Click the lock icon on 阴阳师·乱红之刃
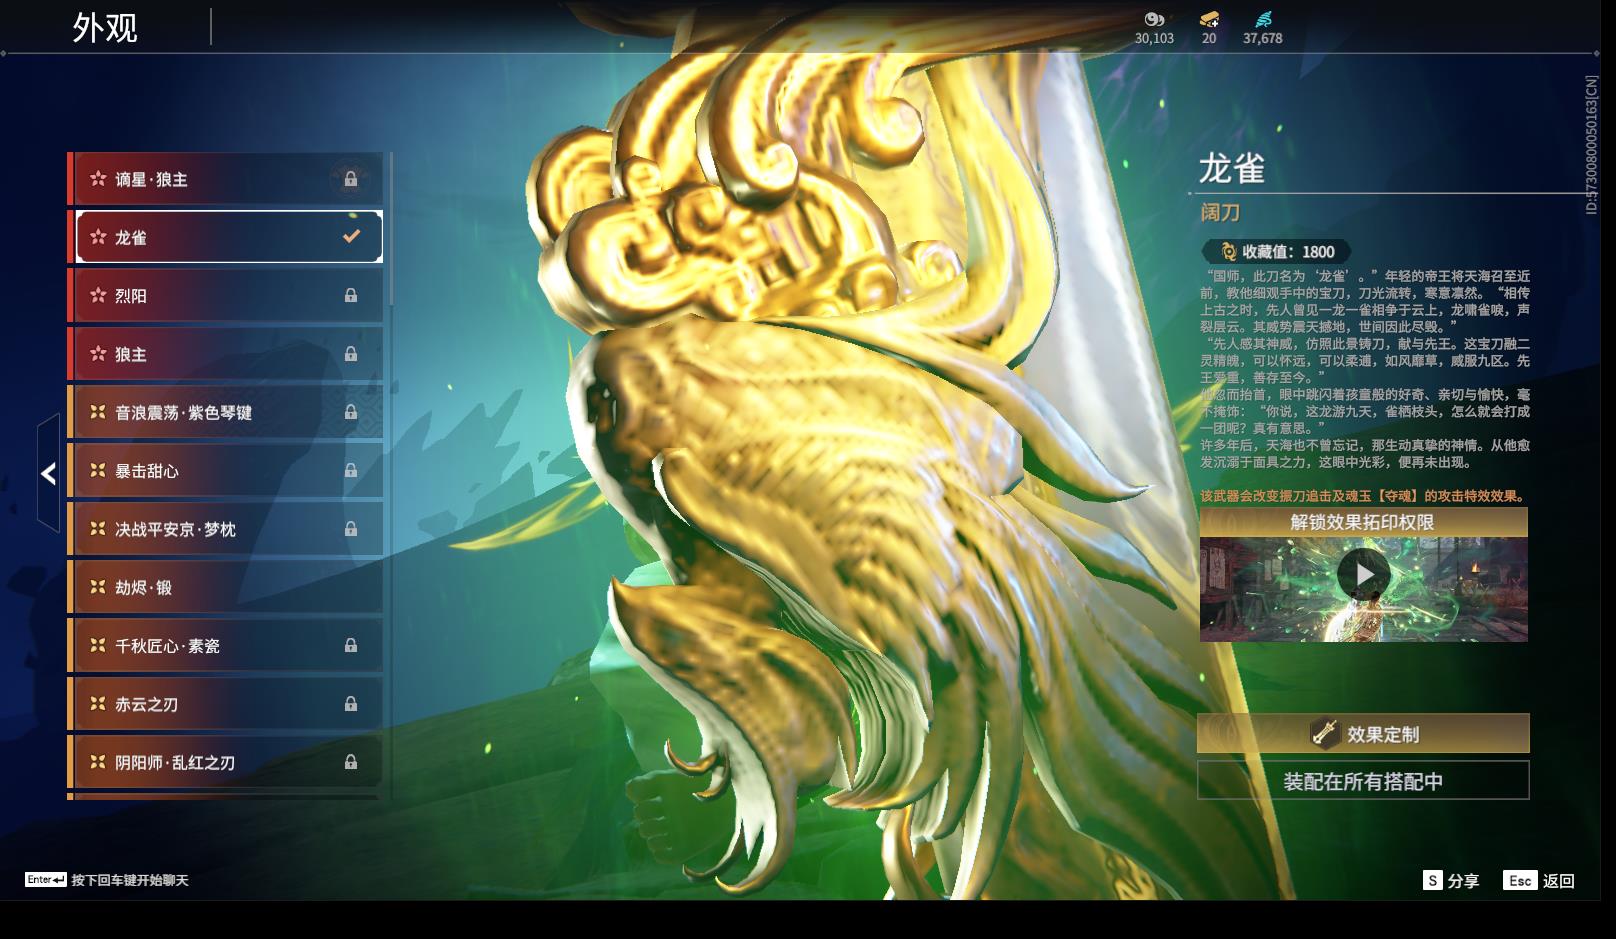 point(351,762)
